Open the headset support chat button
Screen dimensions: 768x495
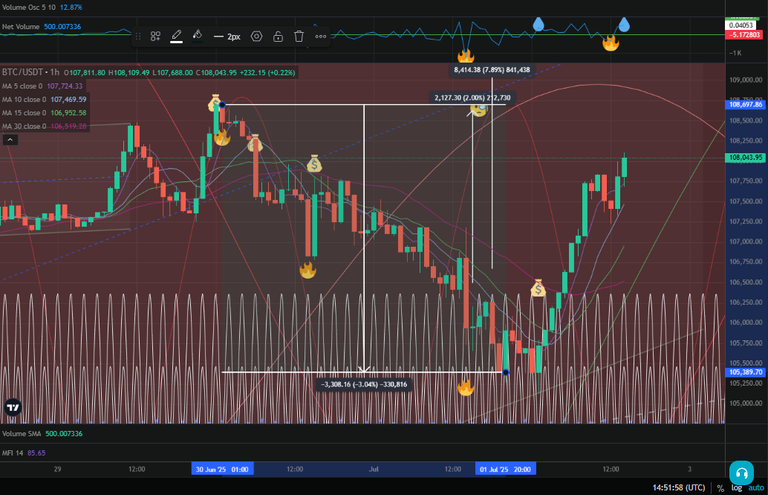click(x=741, y=473)
